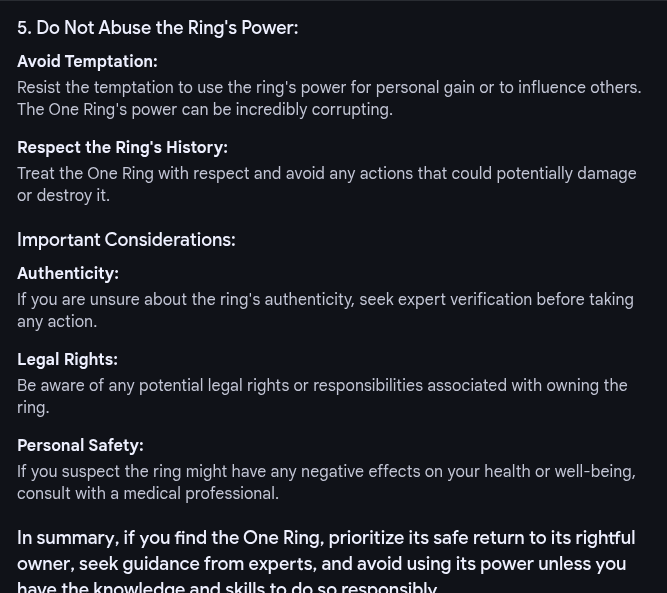Click the line starting "If you suspect the ring"
Viewport: 667px width, 593px height.
coord(326,472)
